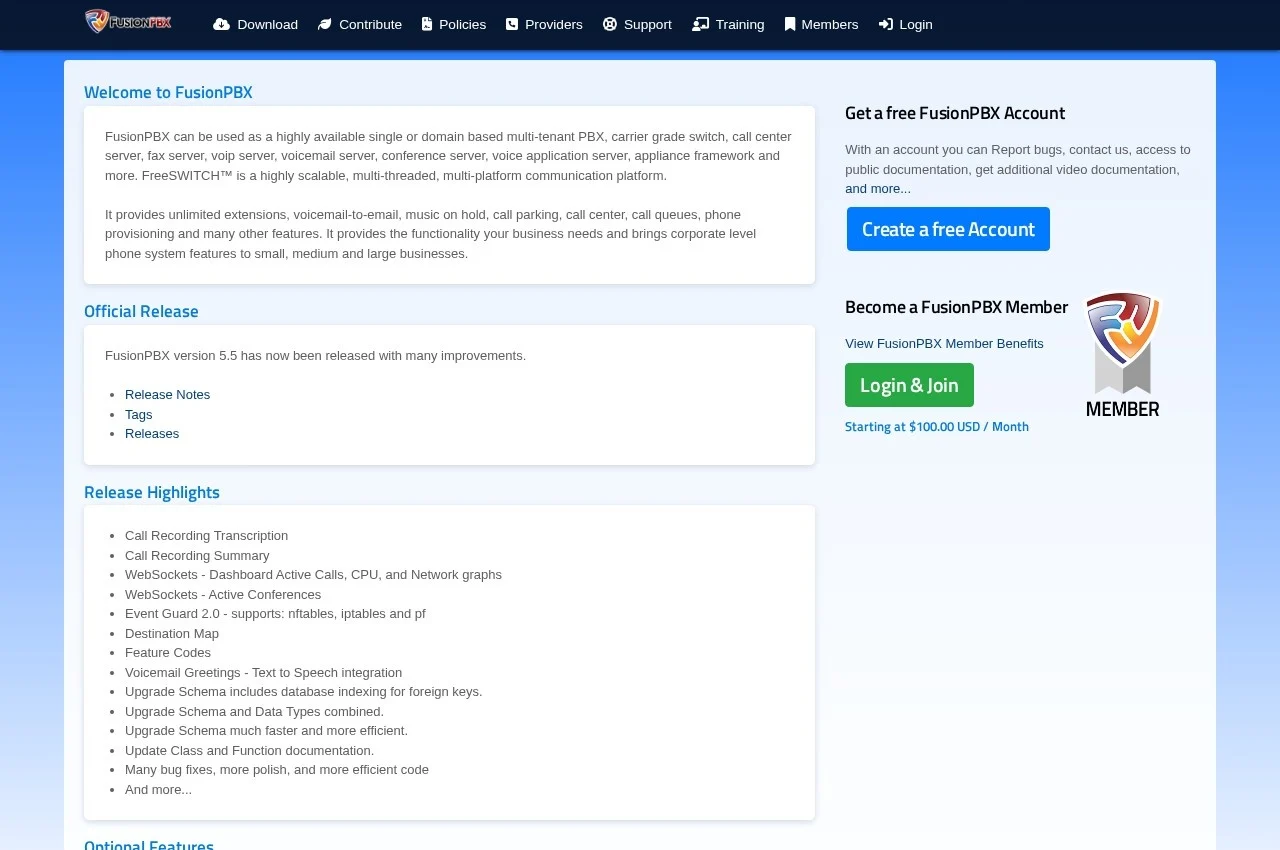1280x850 pixels.
Task: Click 'Update Class and Function documentation' item
Action: click(x=249, y=751)
